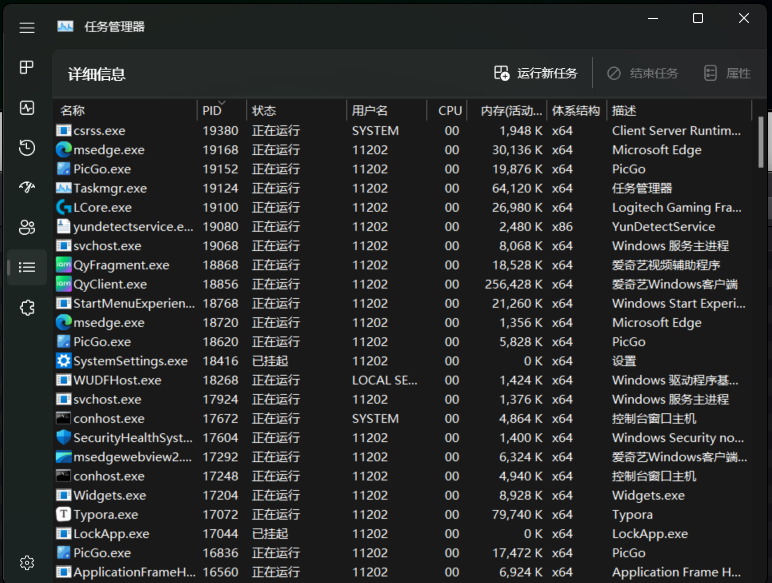This screenshot has height=583, width=772.
Task: Select the WUDFHost.exe process name
Action: coord(117,380)
